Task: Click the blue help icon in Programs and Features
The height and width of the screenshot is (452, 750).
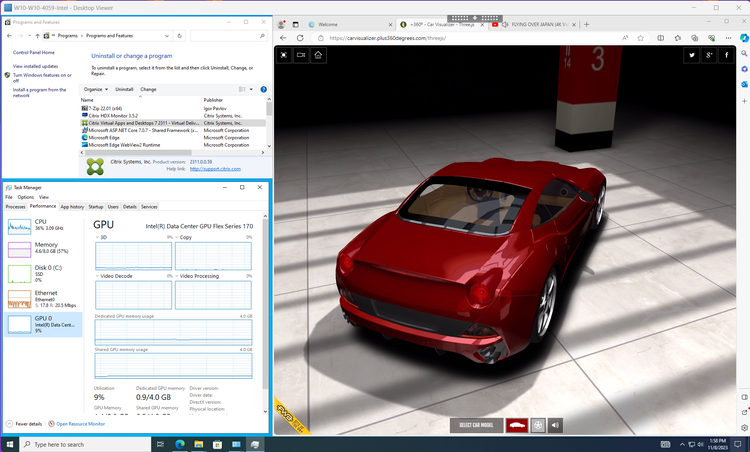Action: tap(264, 89)
